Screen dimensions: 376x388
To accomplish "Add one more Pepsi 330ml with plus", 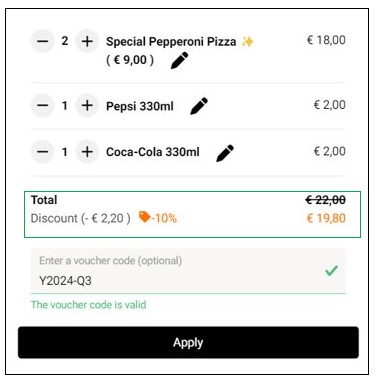I will [87, 106].
